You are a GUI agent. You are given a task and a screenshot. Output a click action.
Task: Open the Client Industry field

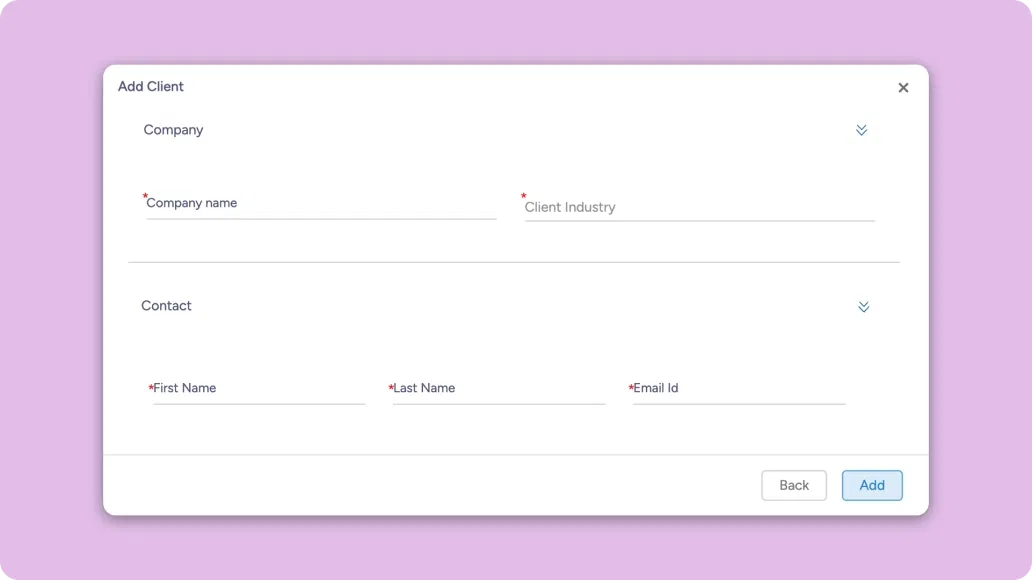(x=698, y=207)
